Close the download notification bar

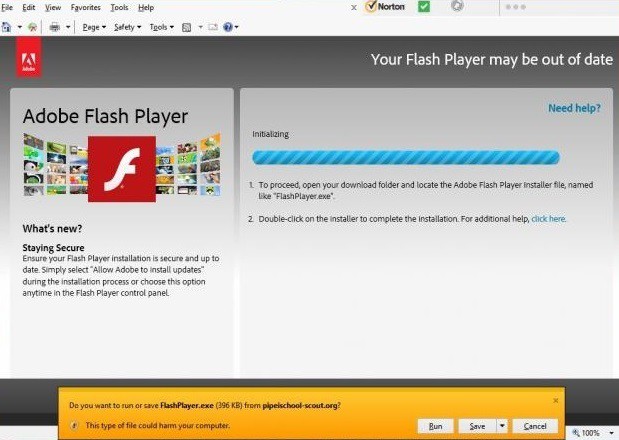tap(555, 401)
